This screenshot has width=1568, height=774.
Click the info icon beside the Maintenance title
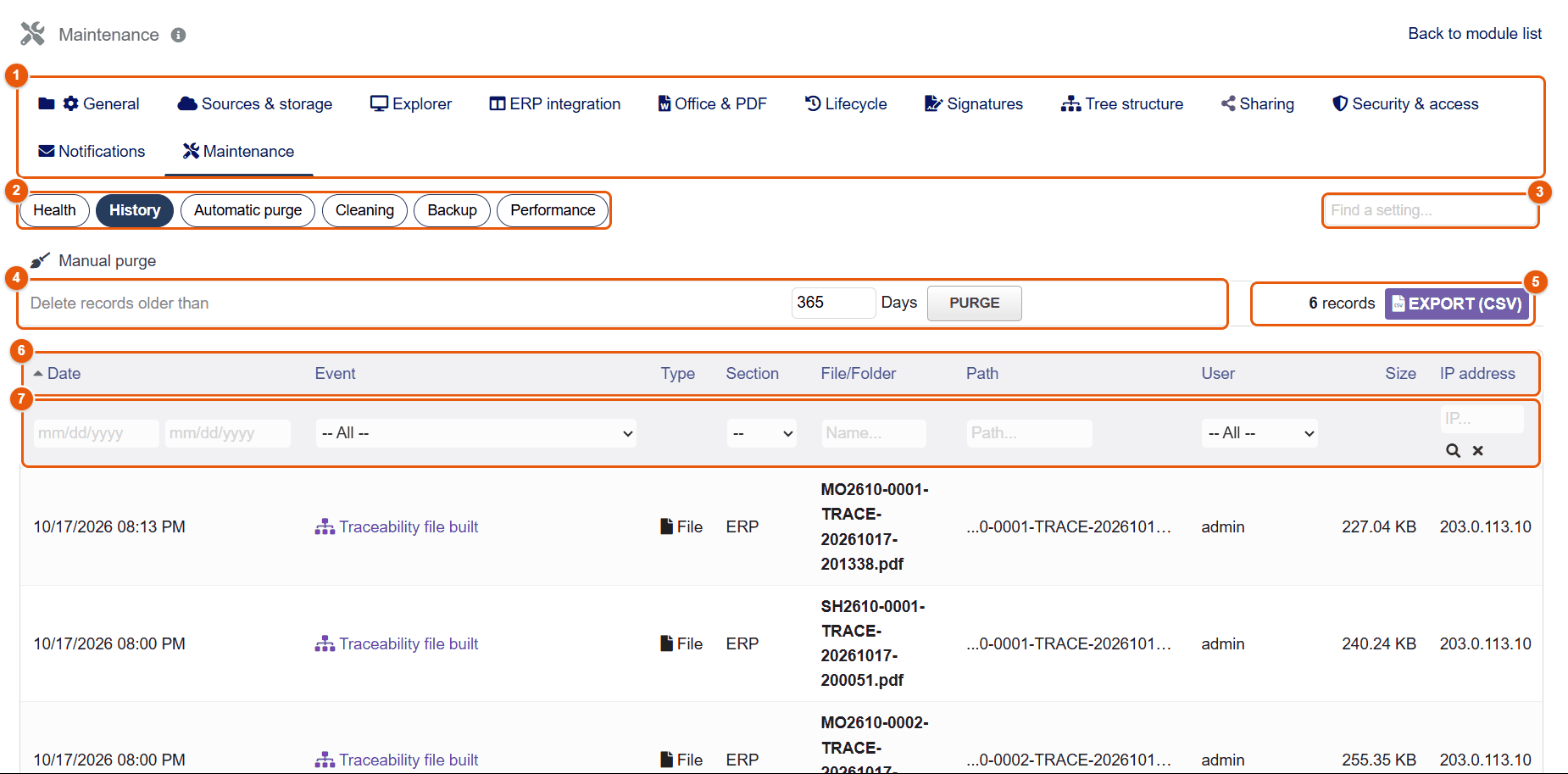pos(178,35)
